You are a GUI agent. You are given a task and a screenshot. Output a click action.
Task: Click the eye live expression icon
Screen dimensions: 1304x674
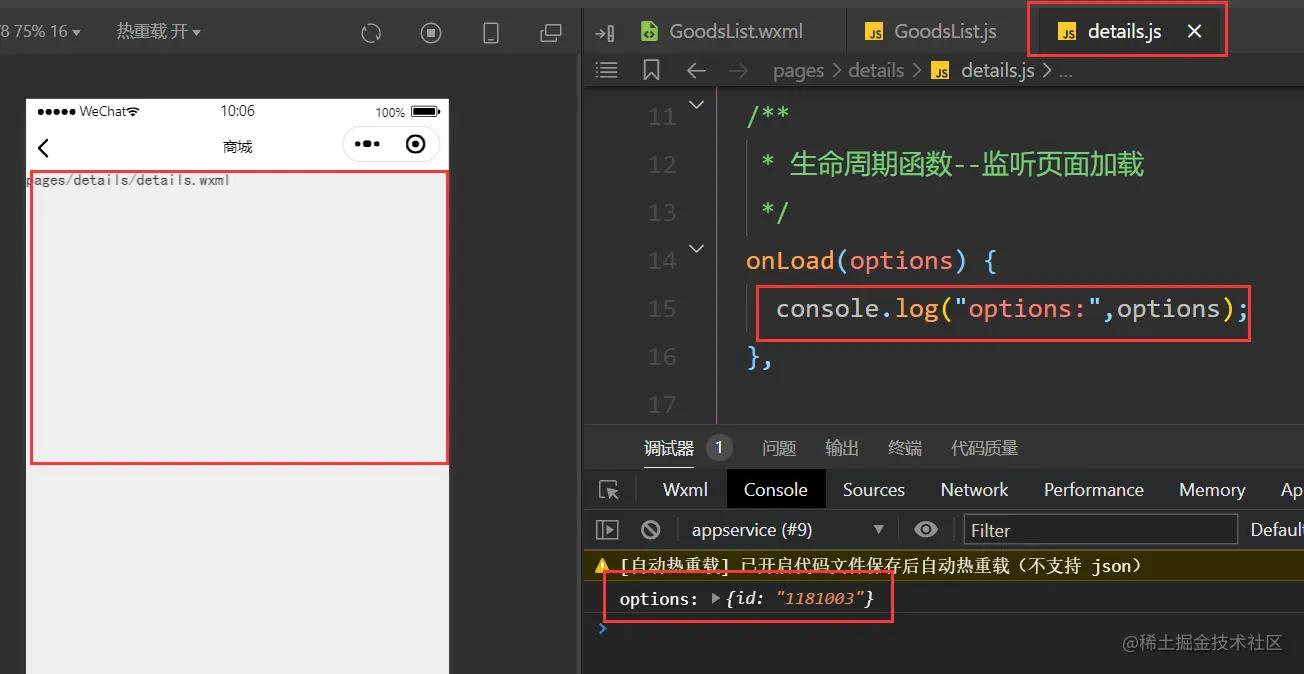926,530
